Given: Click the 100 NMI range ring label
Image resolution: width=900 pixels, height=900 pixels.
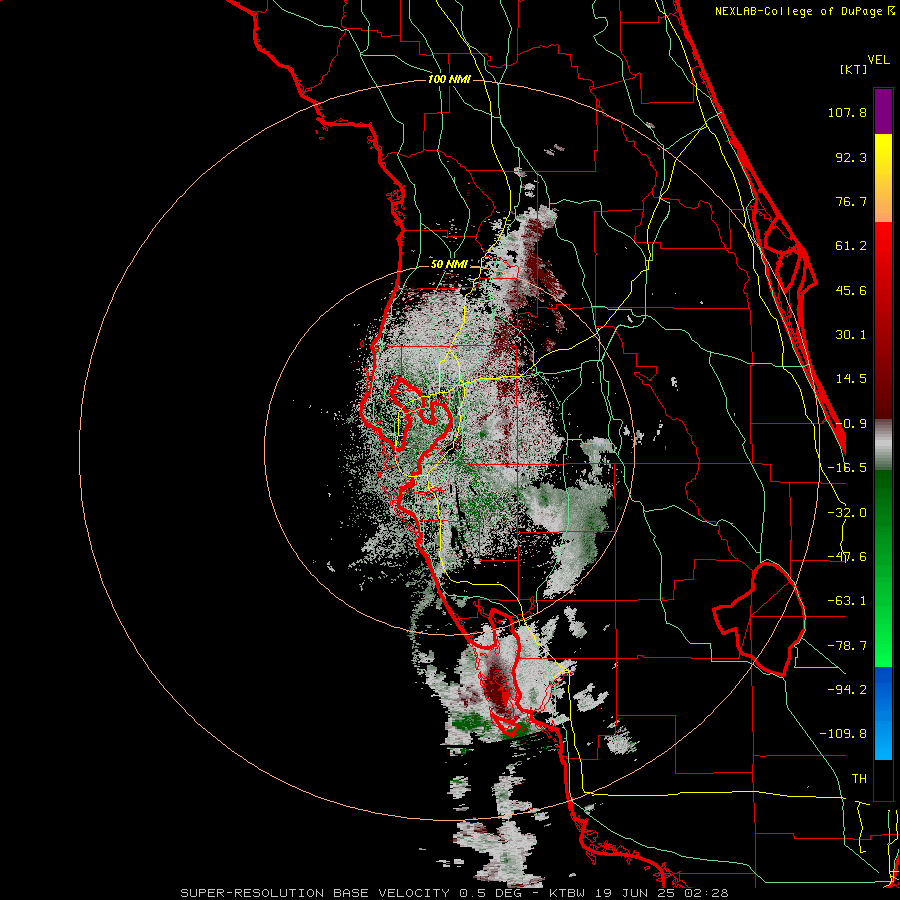Looking at the screenshot, I should tap(449, 79).
